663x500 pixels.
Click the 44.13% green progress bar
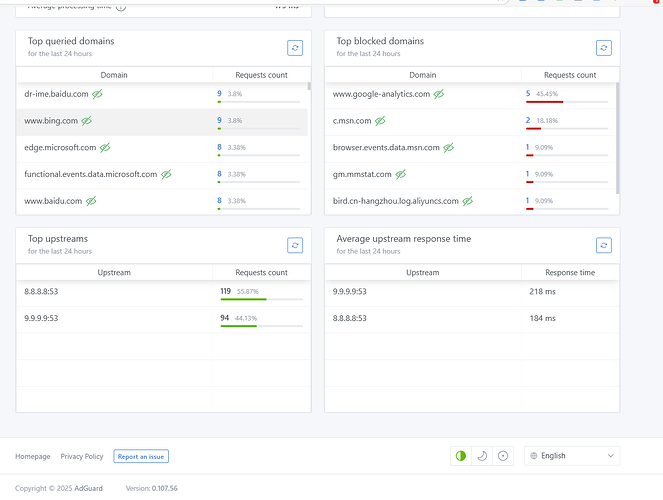[239, 326]
